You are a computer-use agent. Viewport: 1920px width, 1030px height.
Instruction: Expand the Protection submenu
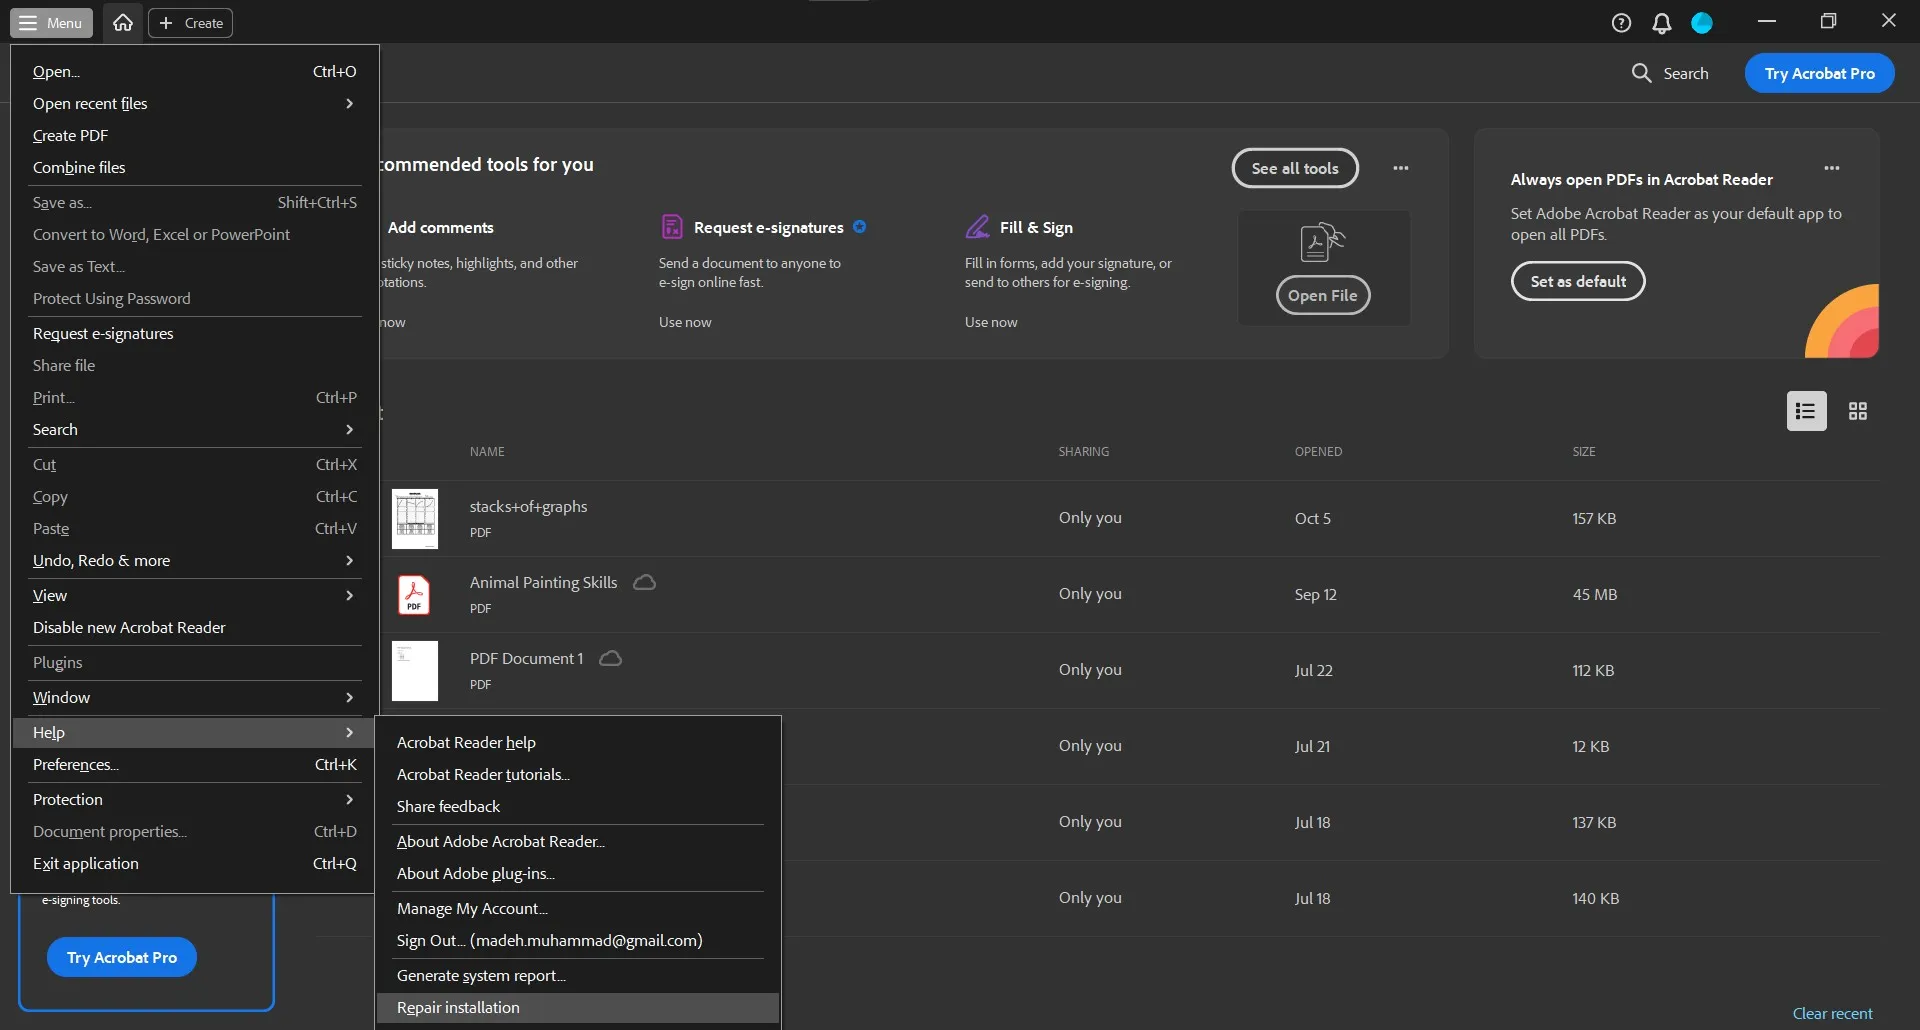[190, 800]
